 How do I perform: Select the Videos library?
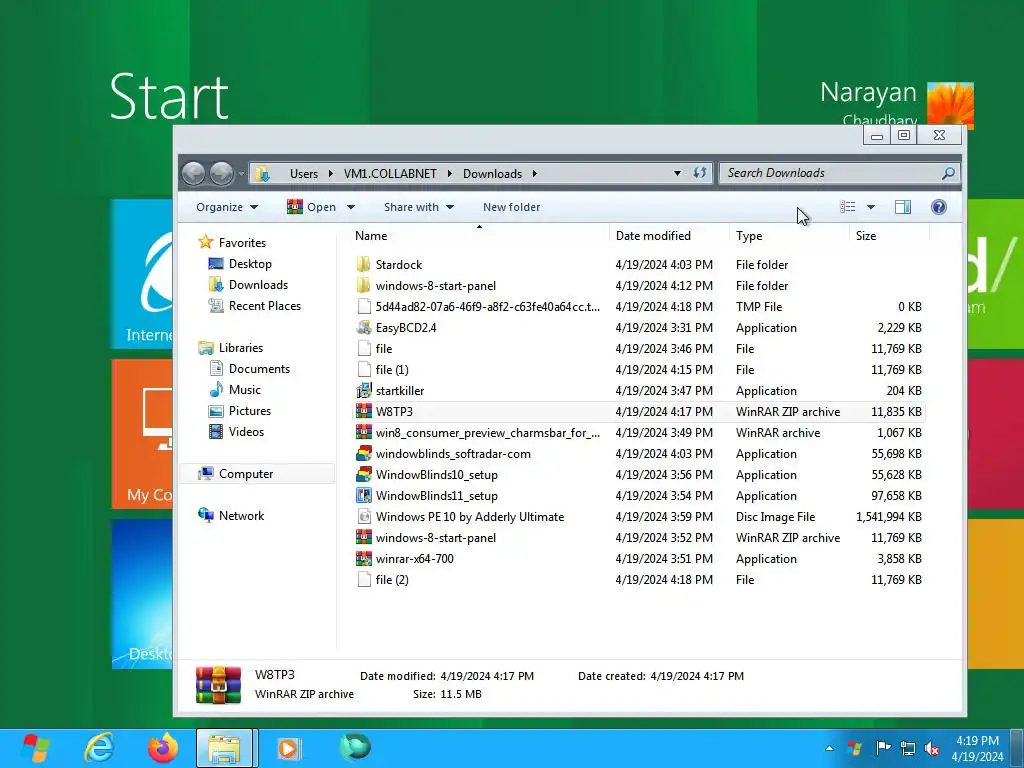tap(246, 432)
